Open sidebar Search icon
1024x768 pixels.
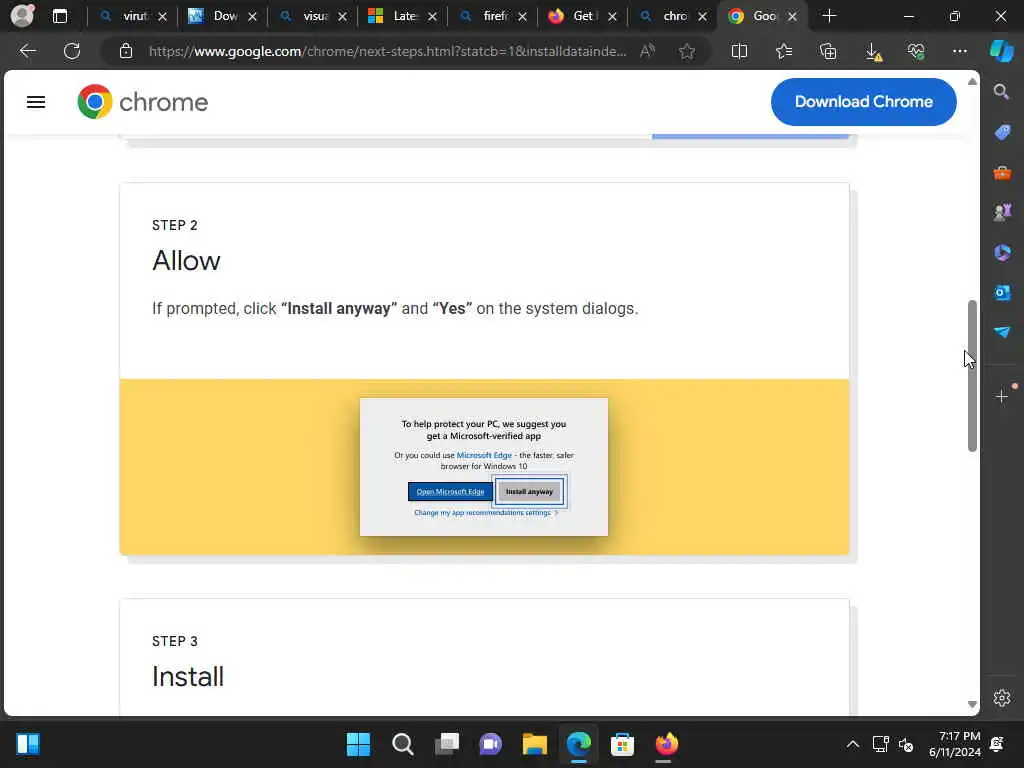point(1002,91)
